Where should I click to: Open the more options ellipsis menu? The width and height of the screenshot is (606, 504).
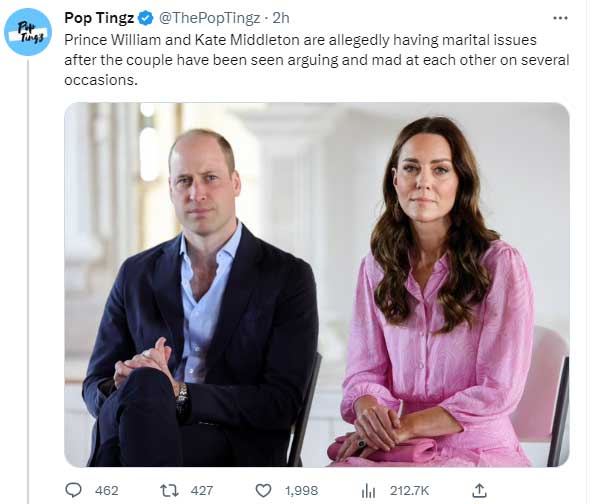(x=565, y=18)
